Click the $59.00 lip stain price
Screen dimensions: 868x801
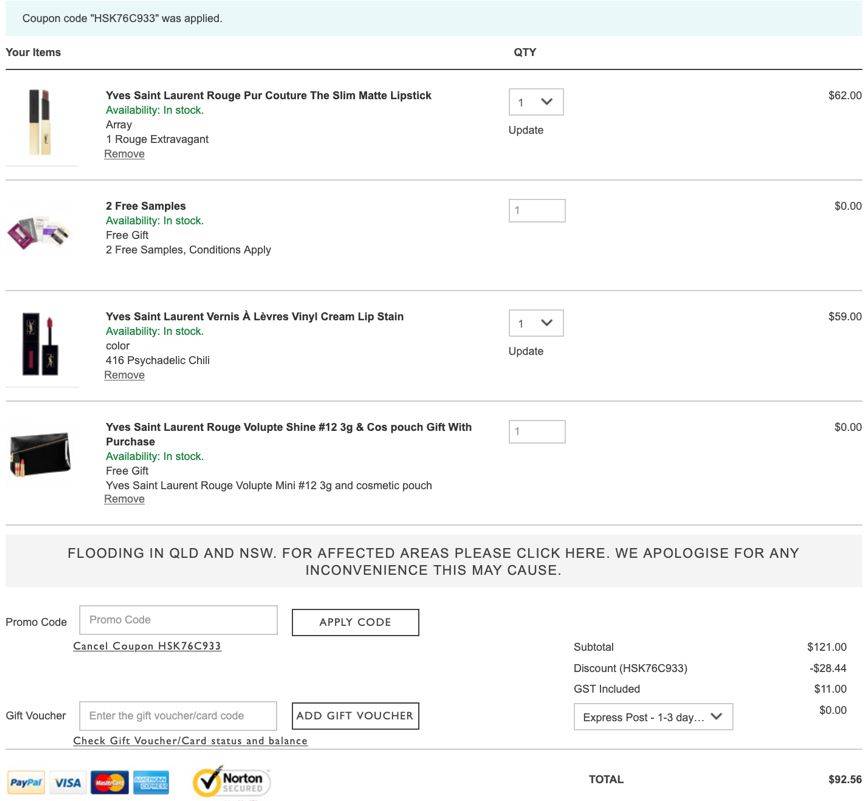tap(845, 316)
